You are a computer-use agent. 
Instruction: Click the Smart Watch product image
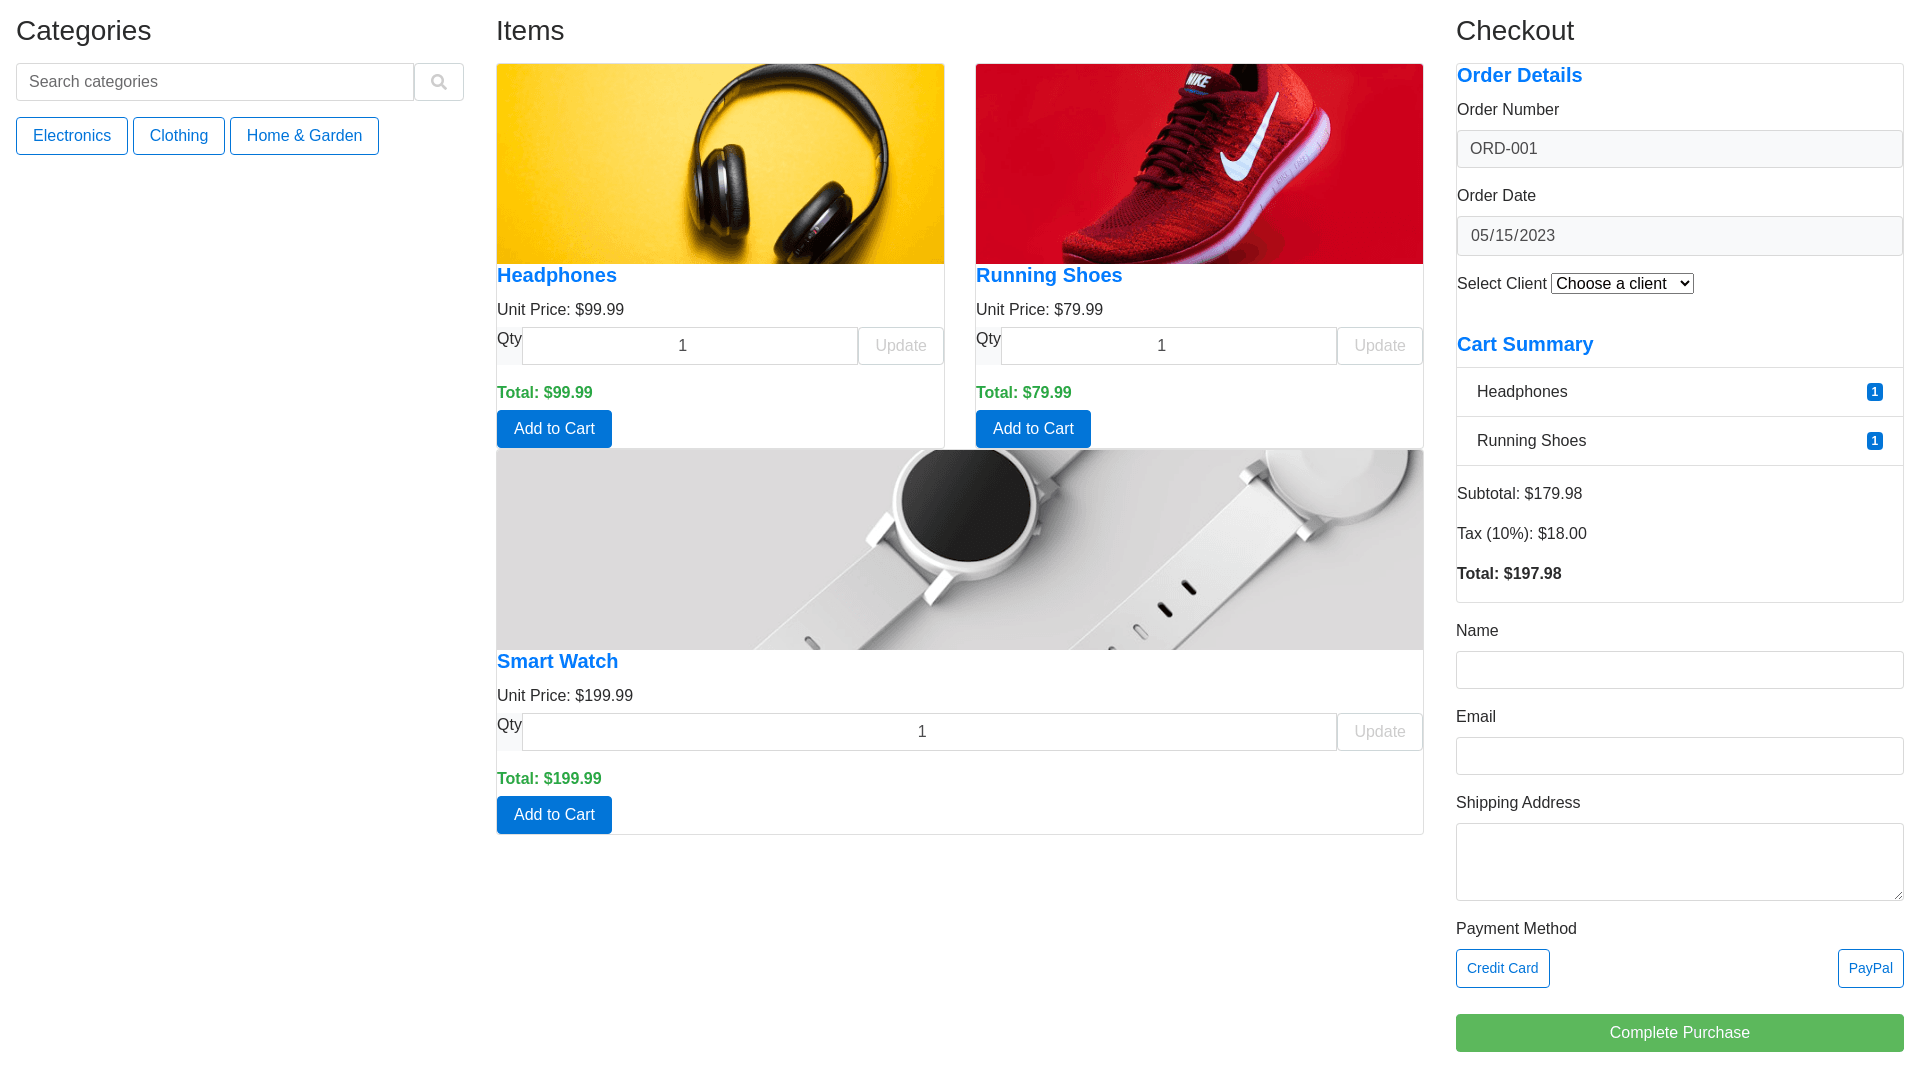(x=959, y=550)
